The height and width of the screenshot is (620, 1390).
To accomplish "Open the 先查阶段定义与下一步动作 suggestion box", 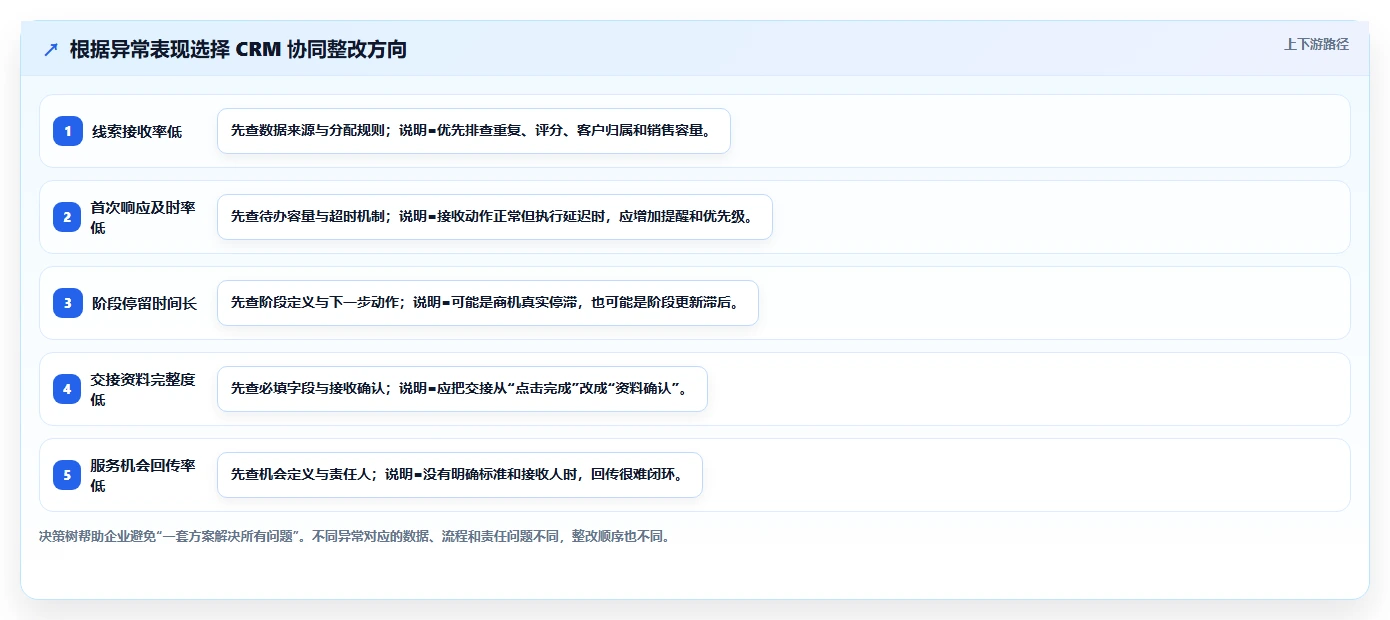I will pos(488,303).
